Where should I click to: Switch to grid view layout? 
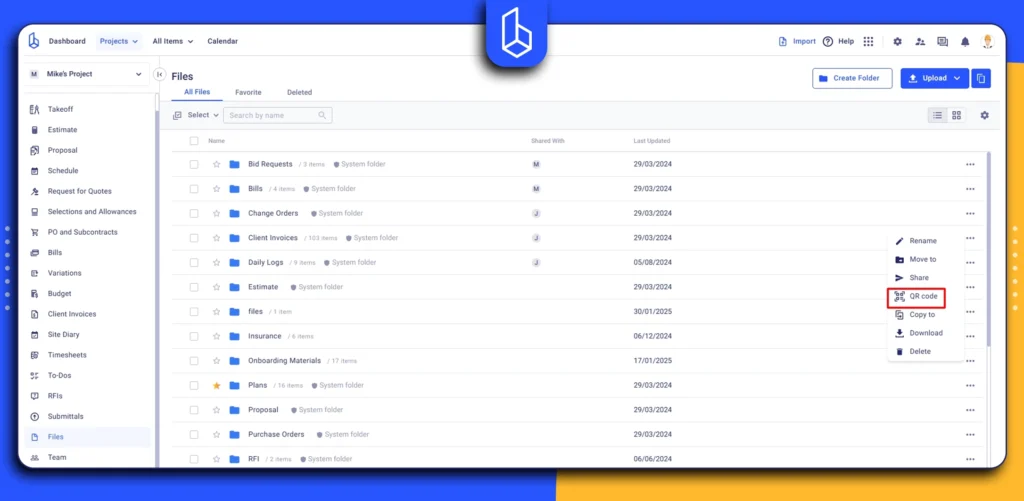(x=956, y=115)
